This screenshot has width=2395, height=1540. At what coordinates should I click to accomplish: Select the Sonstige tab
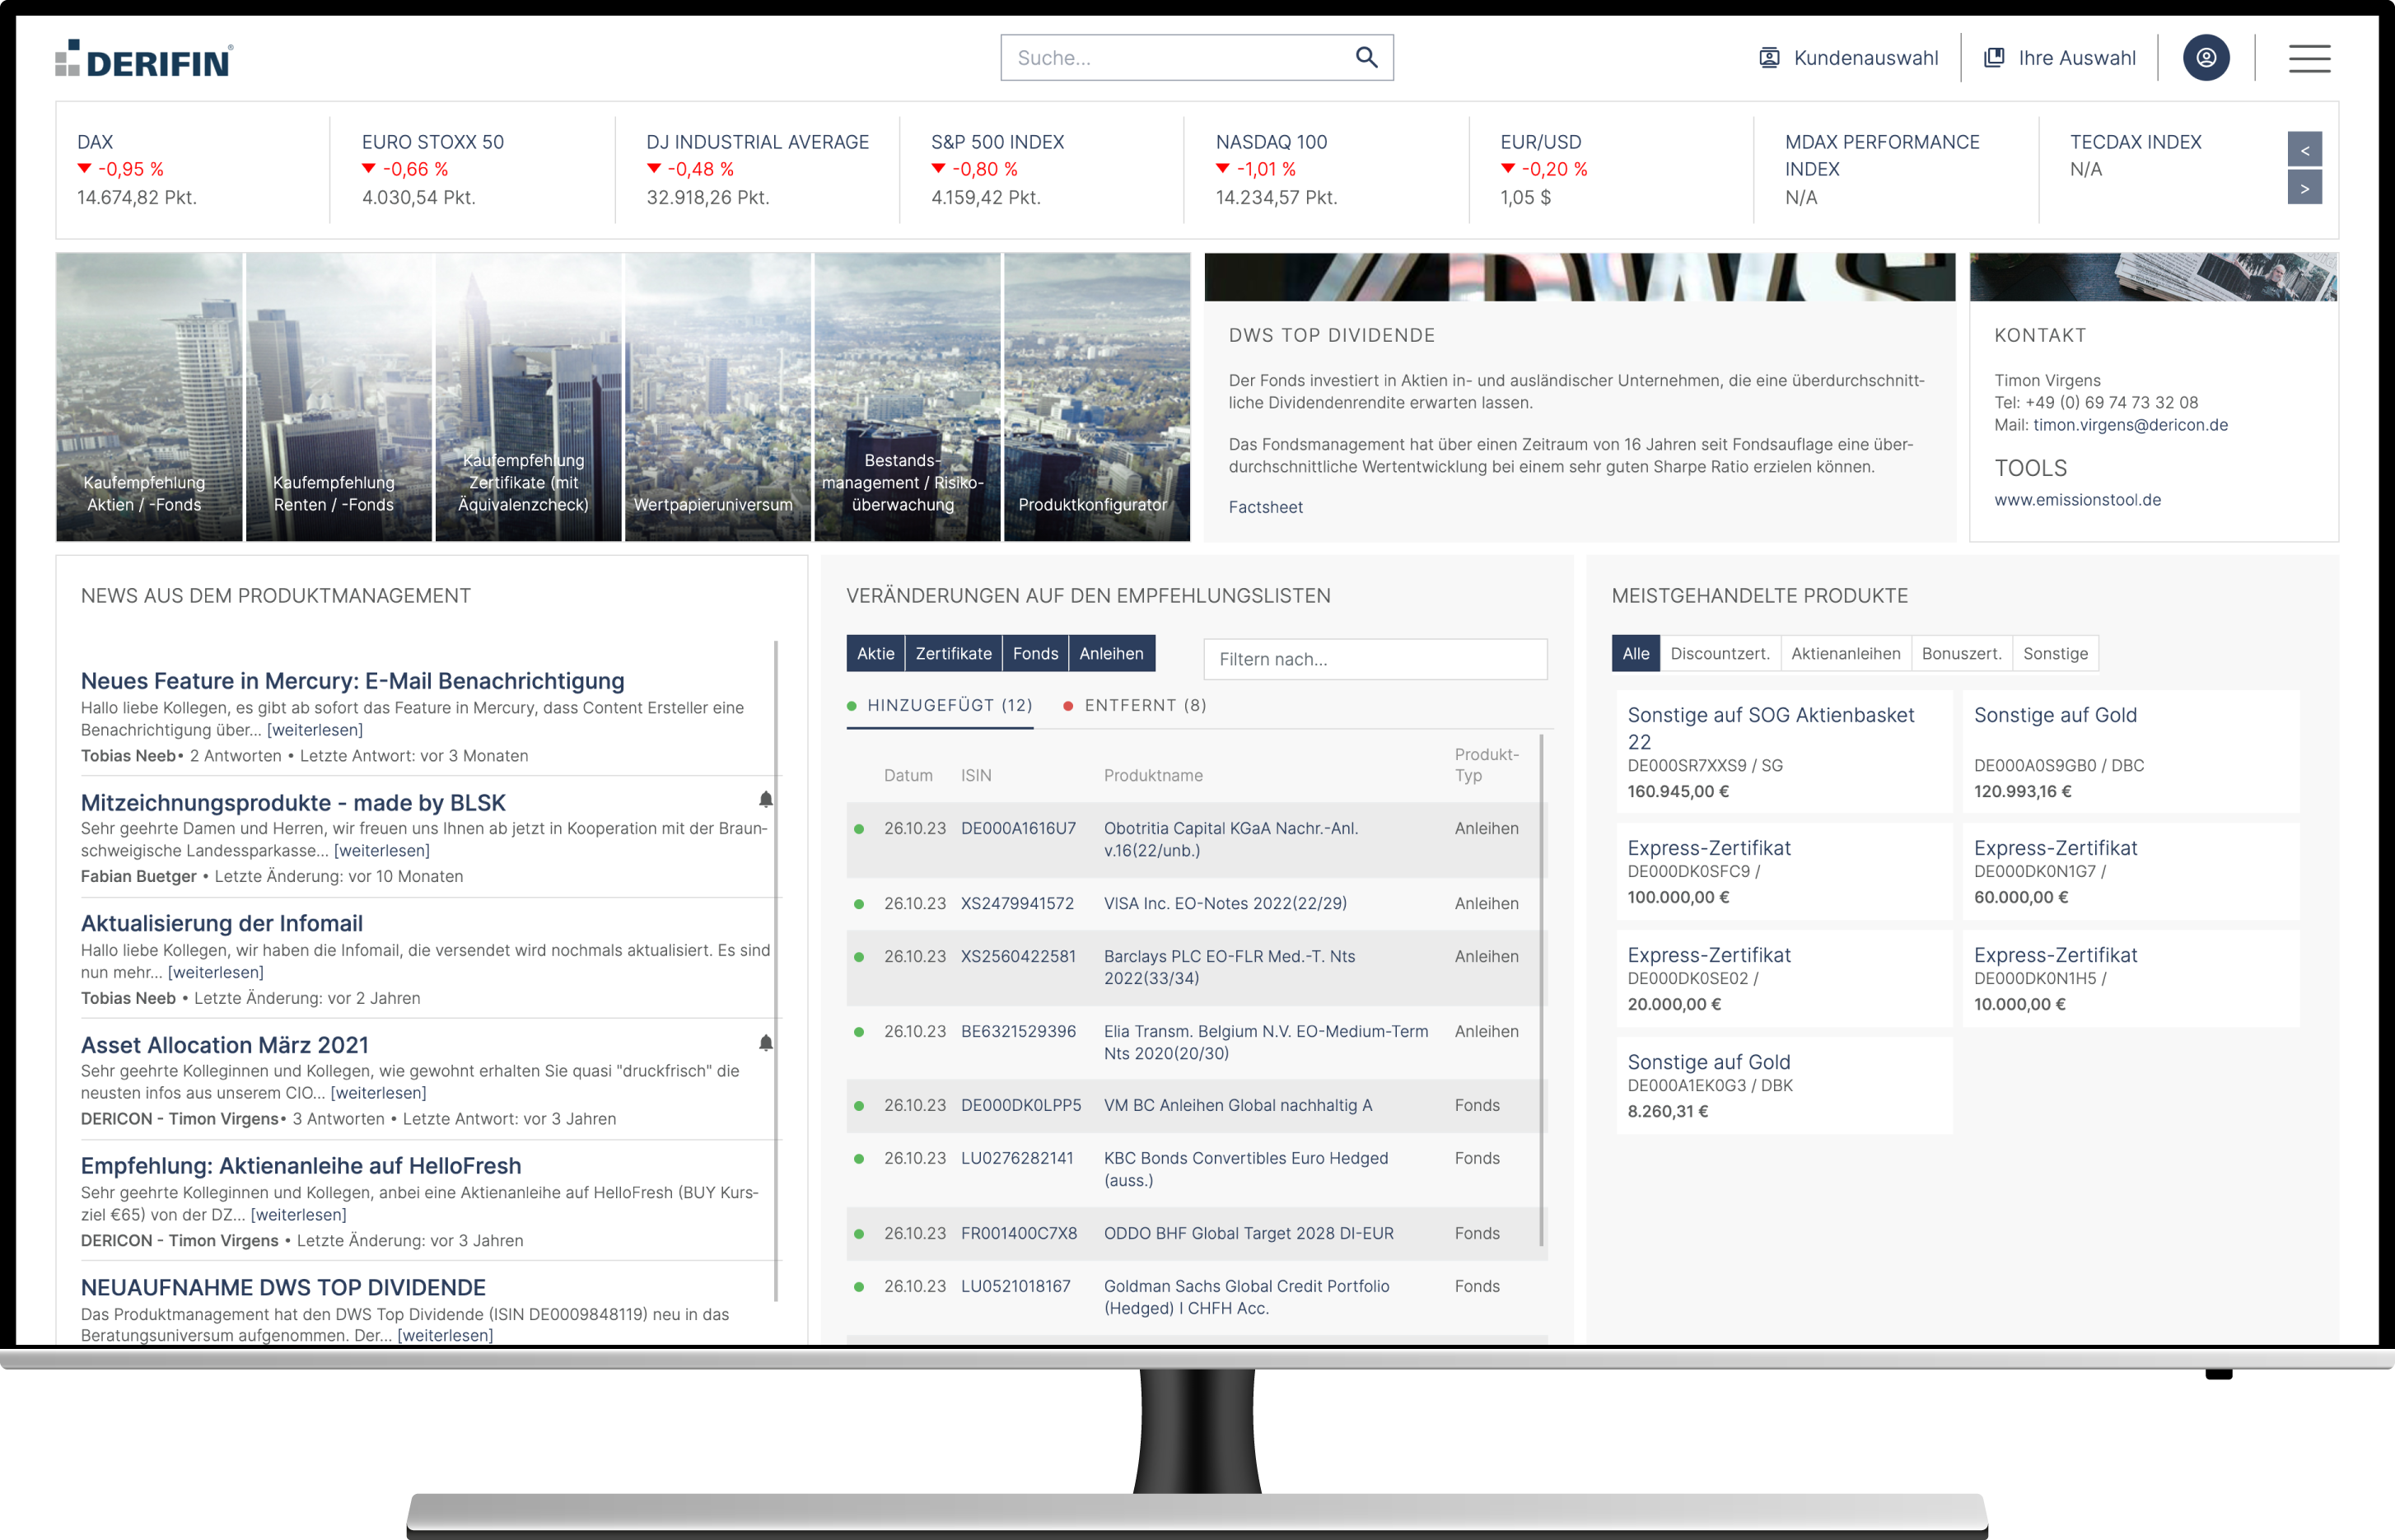tap(2055, 653)
